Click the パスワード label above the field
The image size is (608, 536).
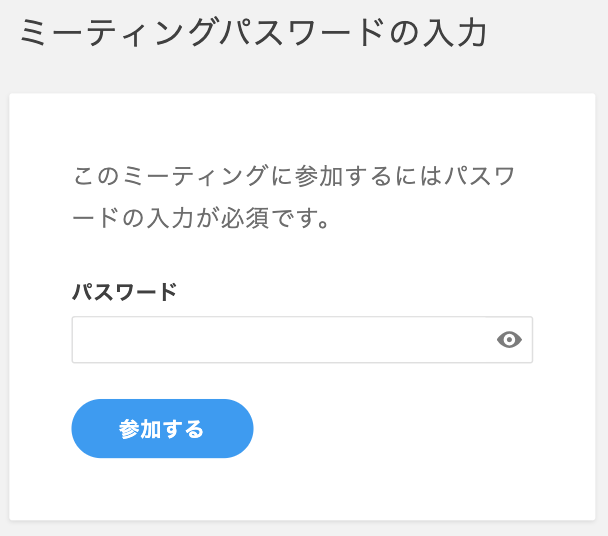pos(124,292)
